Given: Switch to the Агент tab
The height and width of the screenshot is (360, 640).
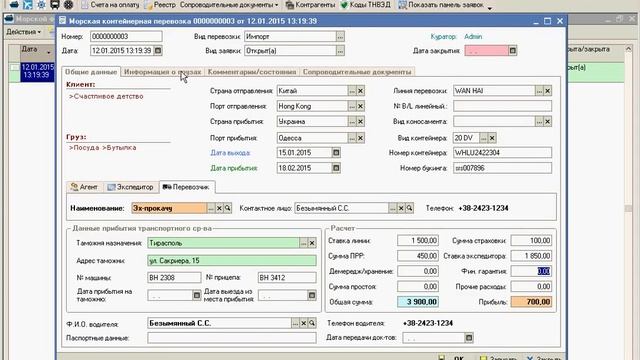Looking at the screenshot, I should coord(84,187).
